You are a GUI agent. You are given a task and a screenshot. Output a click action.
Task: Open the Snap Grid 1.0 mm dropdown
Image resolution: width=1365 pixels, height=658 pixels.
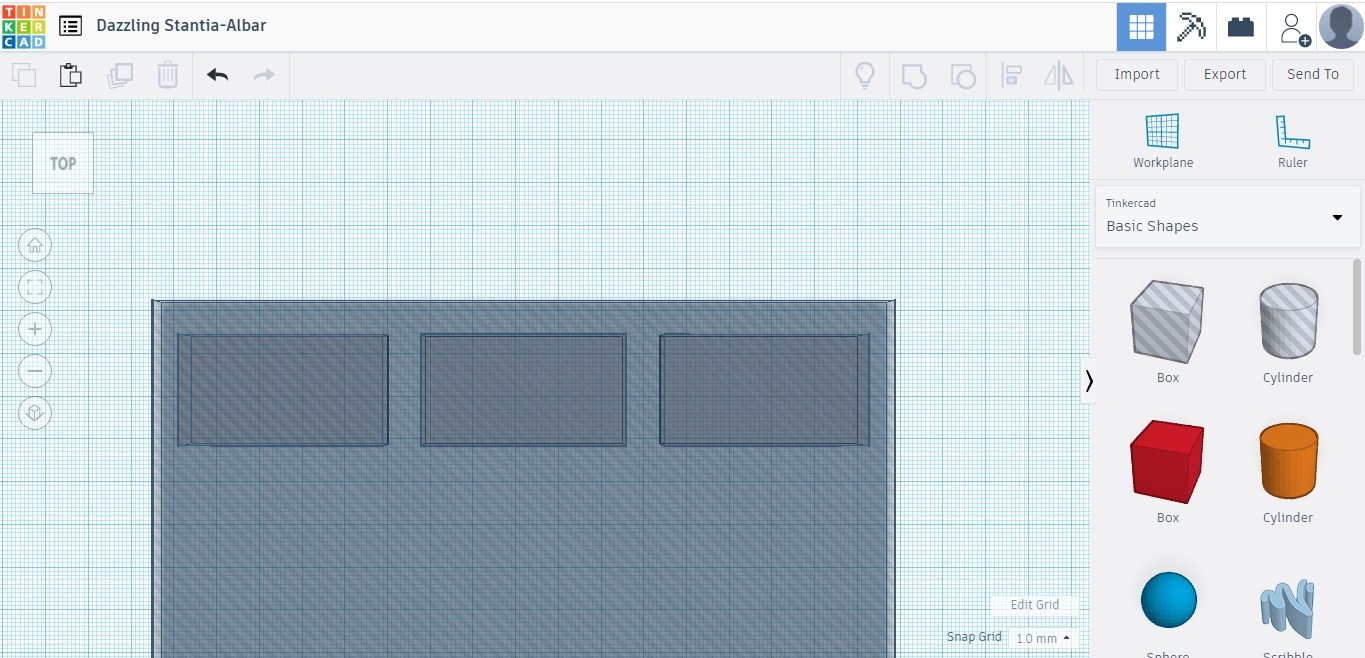tap(1043, 638)
